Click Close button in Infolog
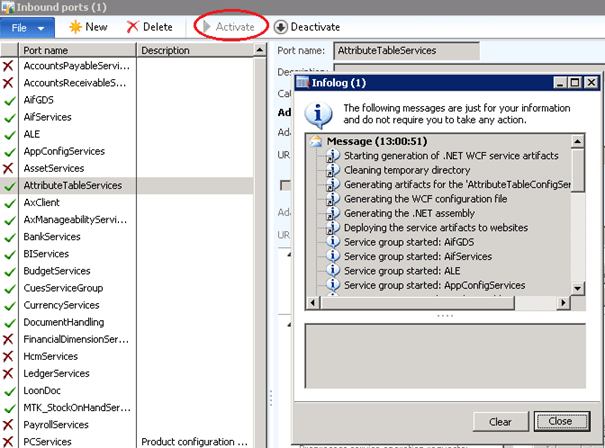605x448 pixels. click(561, 421)
